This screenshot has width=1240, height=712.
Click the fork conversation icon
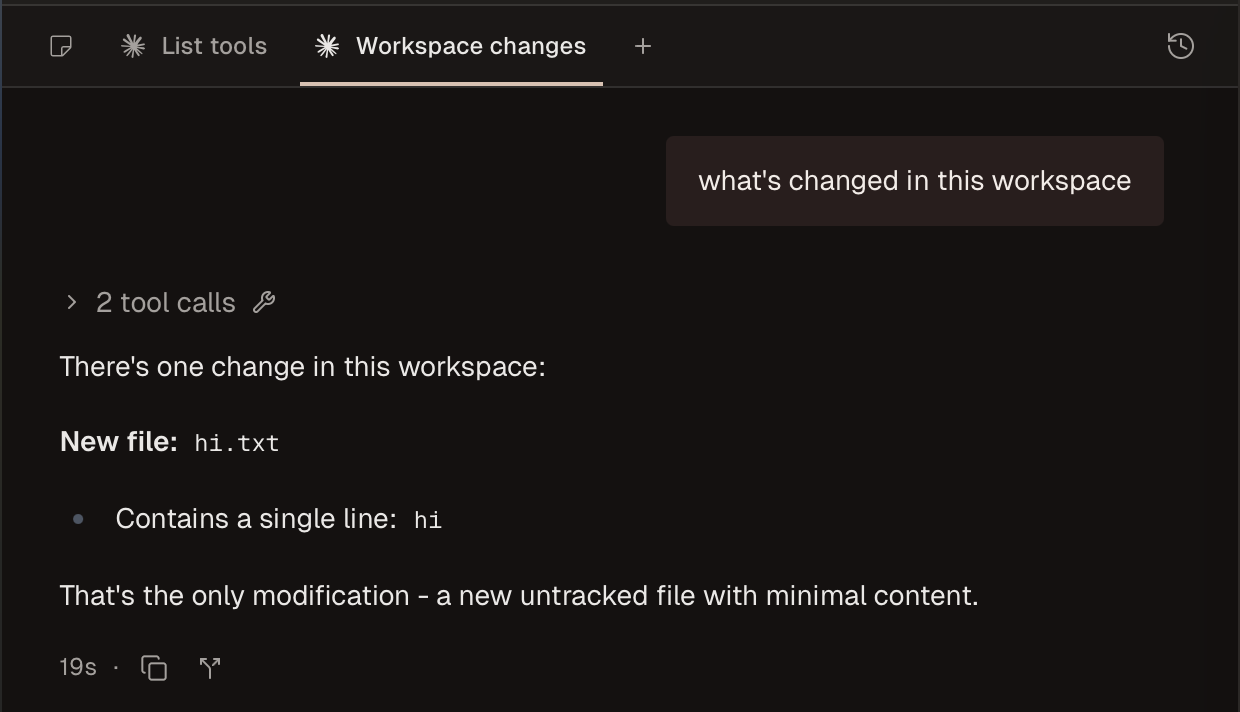click(210, 668)
